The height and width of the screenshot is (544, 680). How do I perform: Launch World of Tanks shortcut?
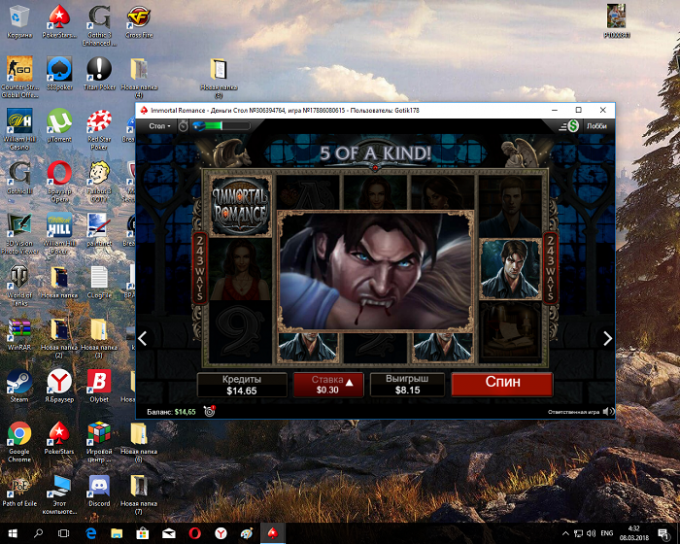[20, 285]
